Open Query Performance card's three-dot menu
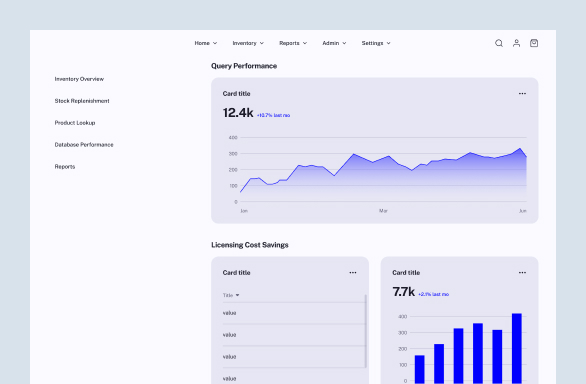Image resolution: width=586 pixels, height=384 pixels. [x=522, y=93]
